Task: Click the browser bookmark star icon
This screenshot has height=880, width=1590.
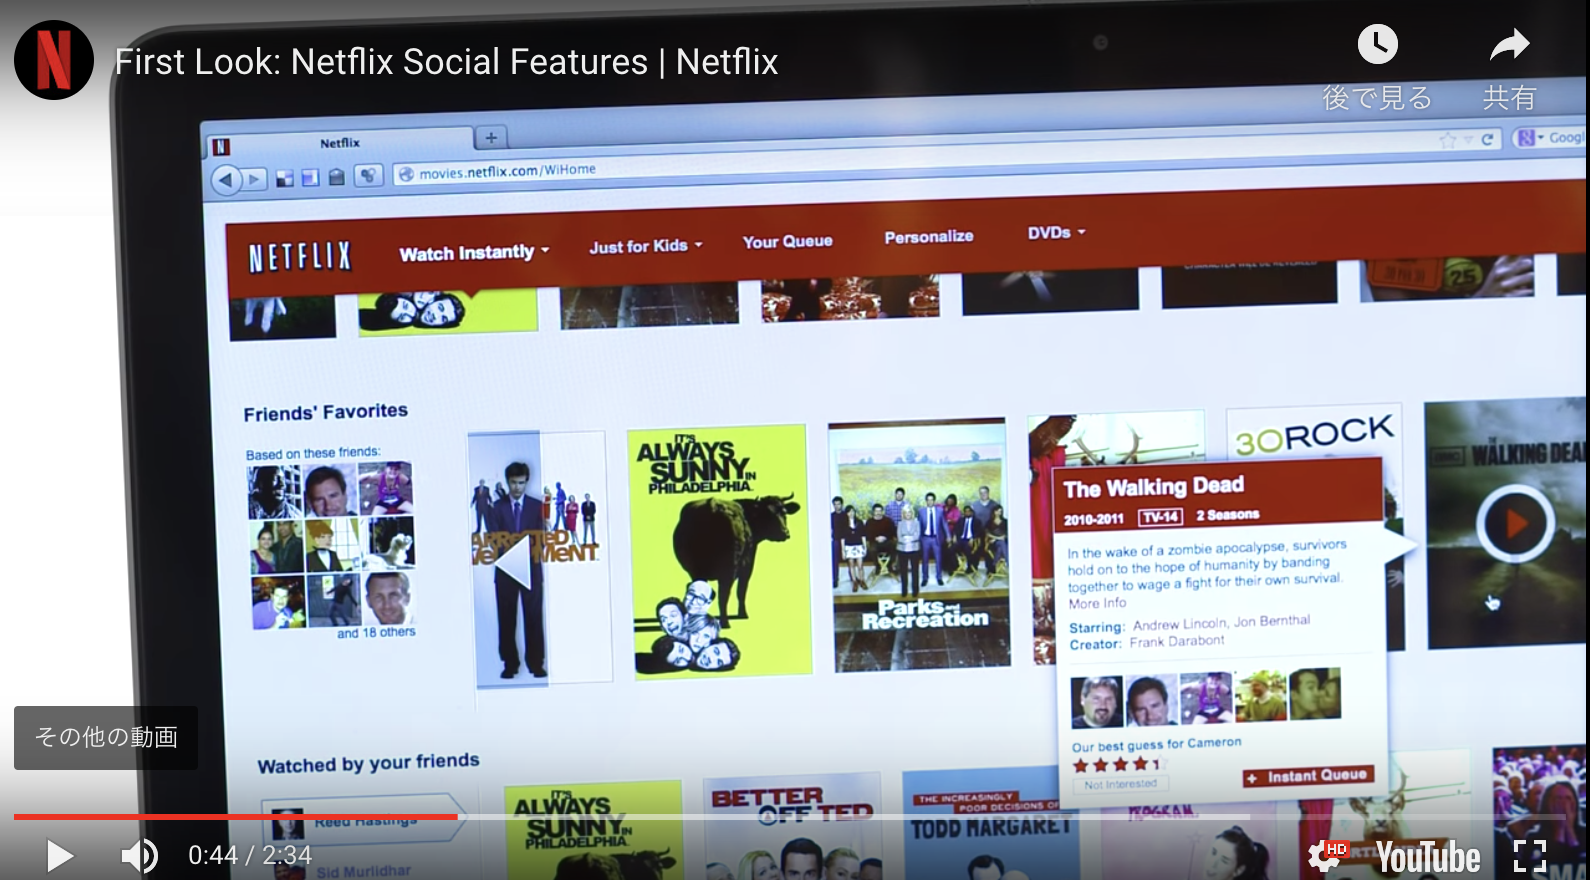Action: coord(1447,141)
